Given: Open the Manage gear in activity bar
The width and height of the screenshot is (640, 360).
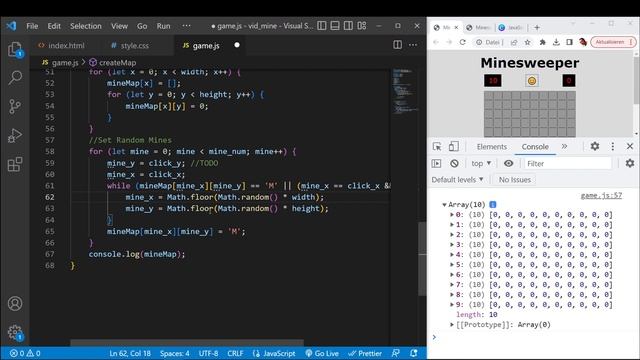Looking at the screenshot, I should [15, 332].
